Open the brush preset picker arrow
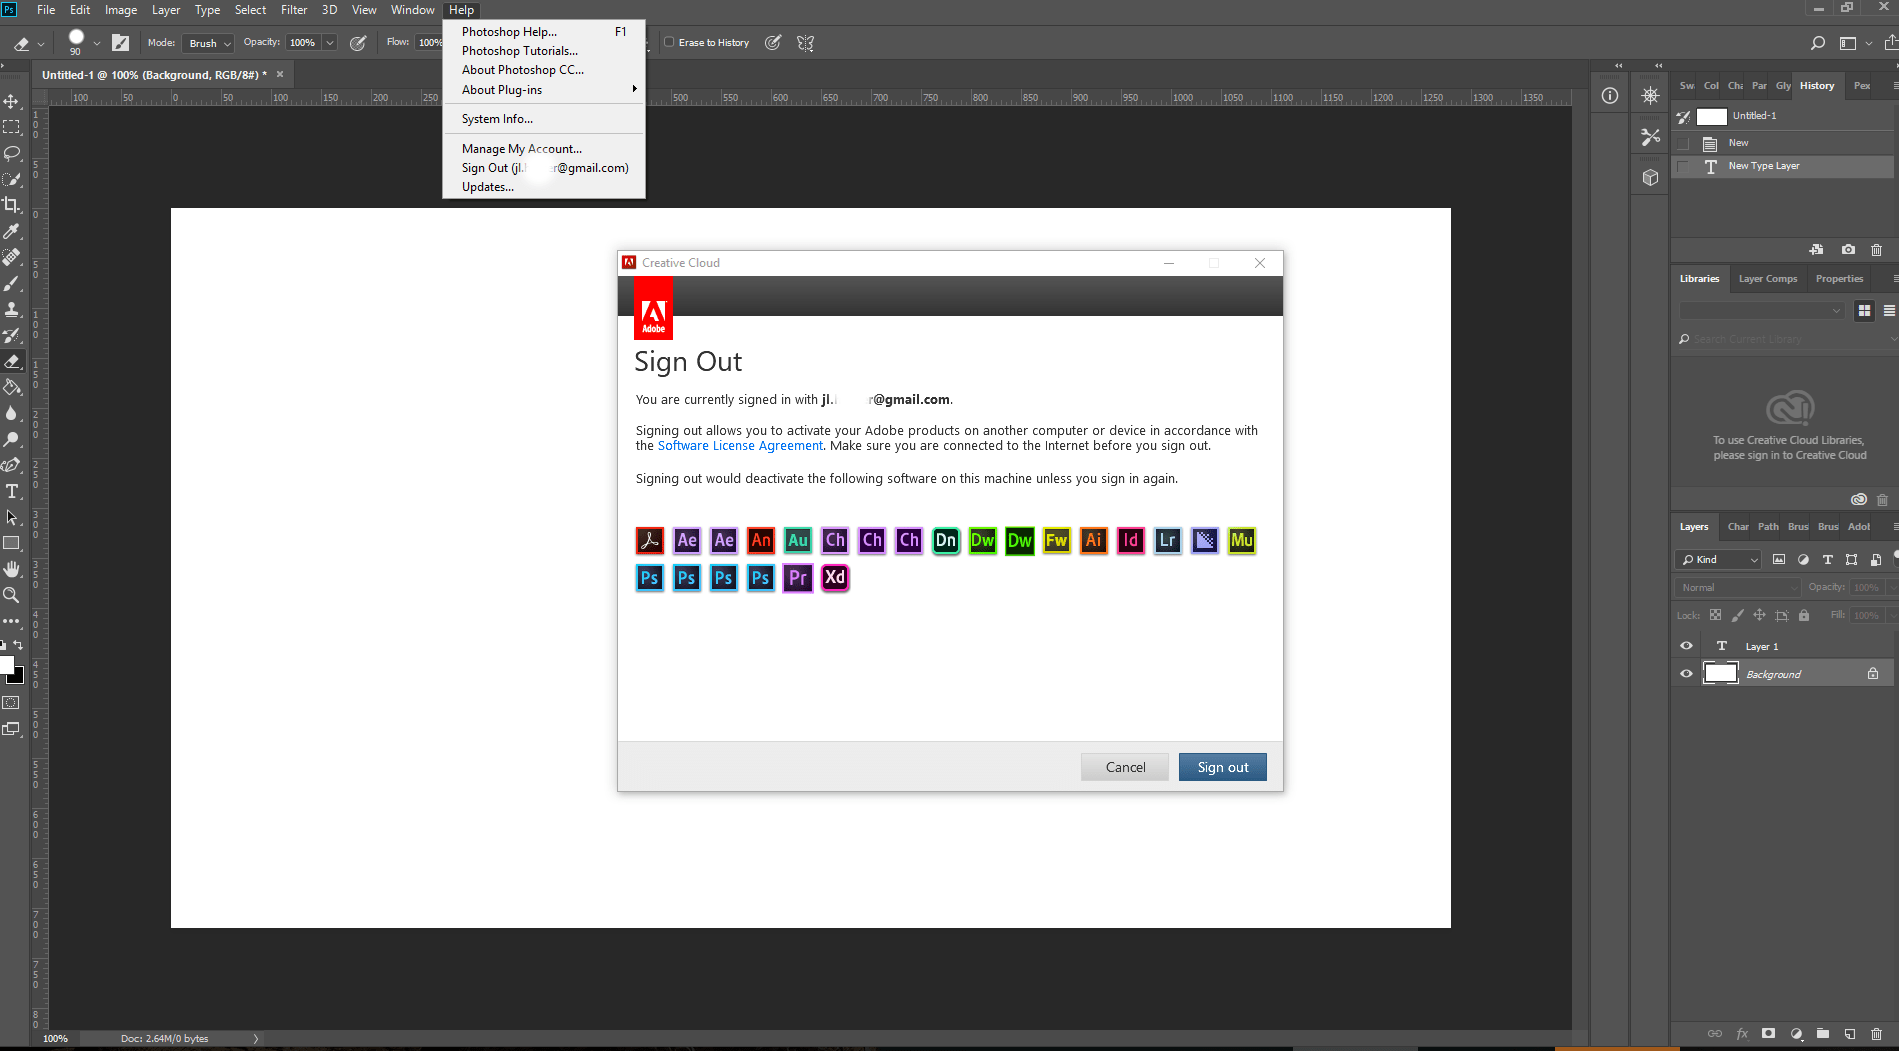1899x1051 pixels. pyautogui.click(x=96, y=43)
